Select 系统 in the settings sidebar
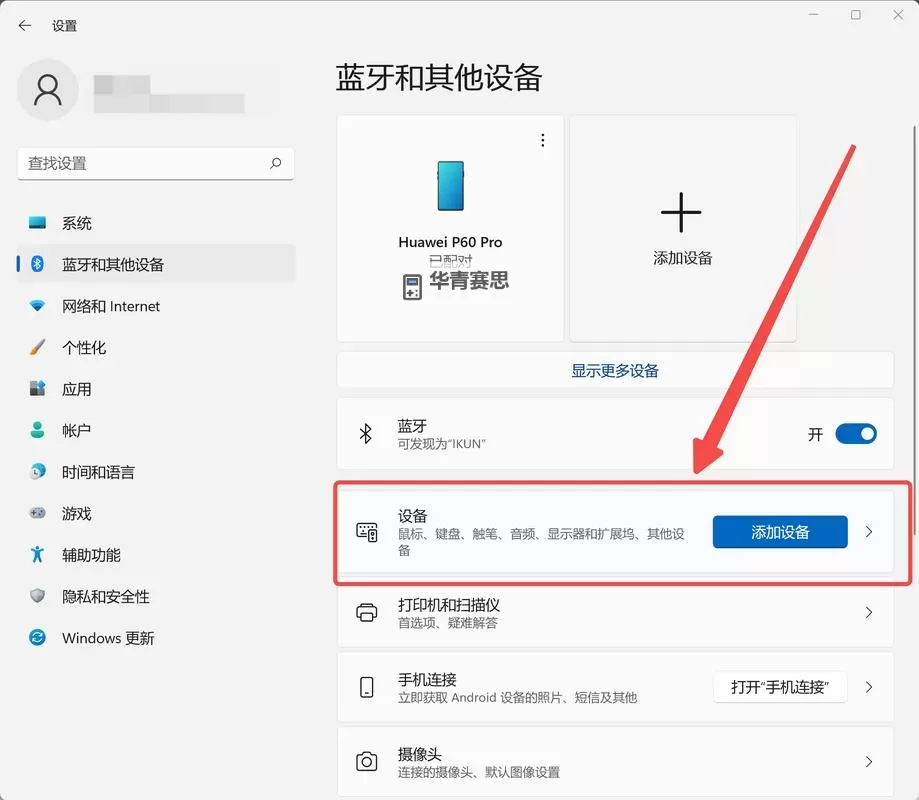 tap(80, 222)
